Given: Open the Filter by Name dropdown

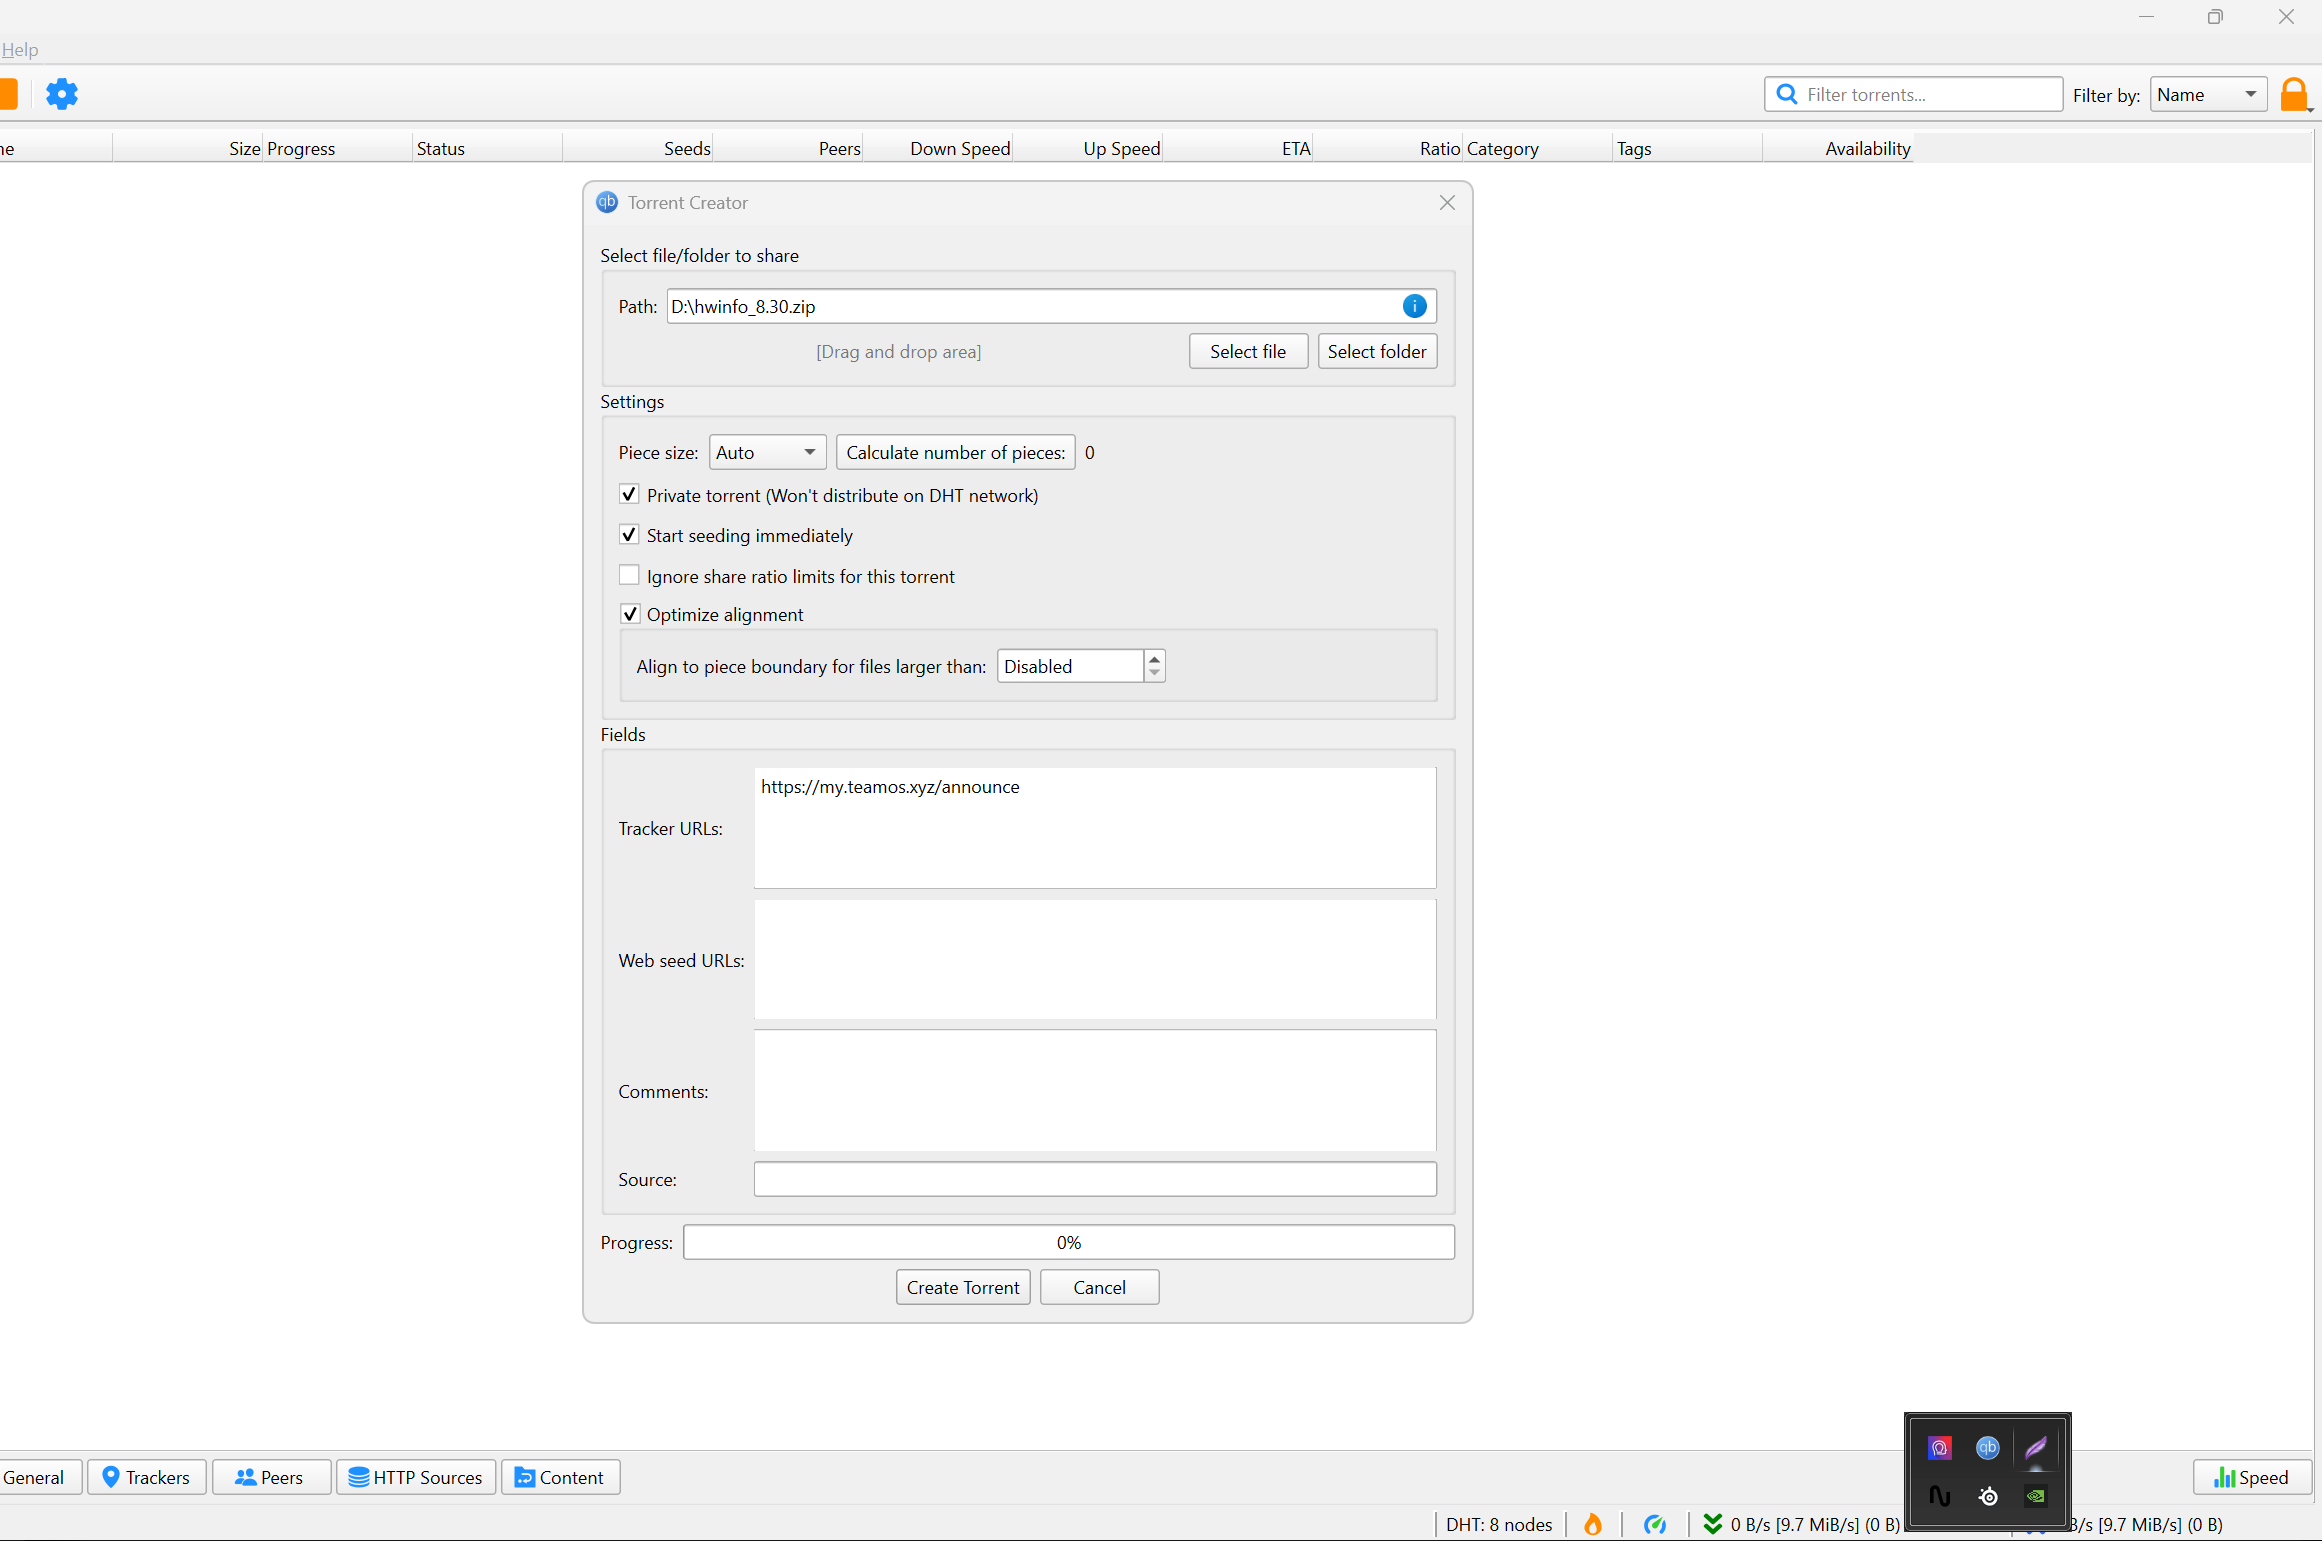Looking at the screenshot, I should coord(2208,94).
